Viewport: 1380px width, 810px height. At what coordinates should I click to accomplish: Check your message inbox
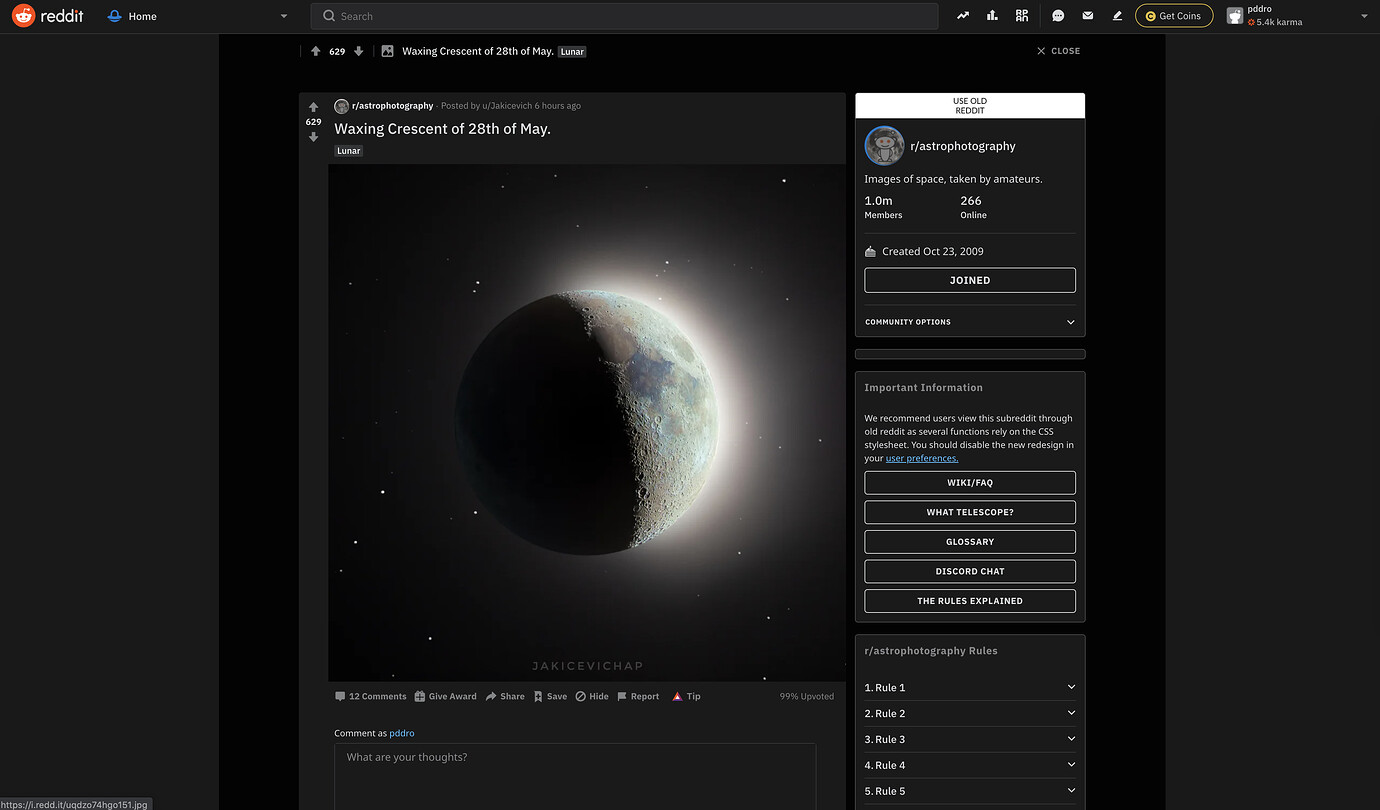[1087, 15]
